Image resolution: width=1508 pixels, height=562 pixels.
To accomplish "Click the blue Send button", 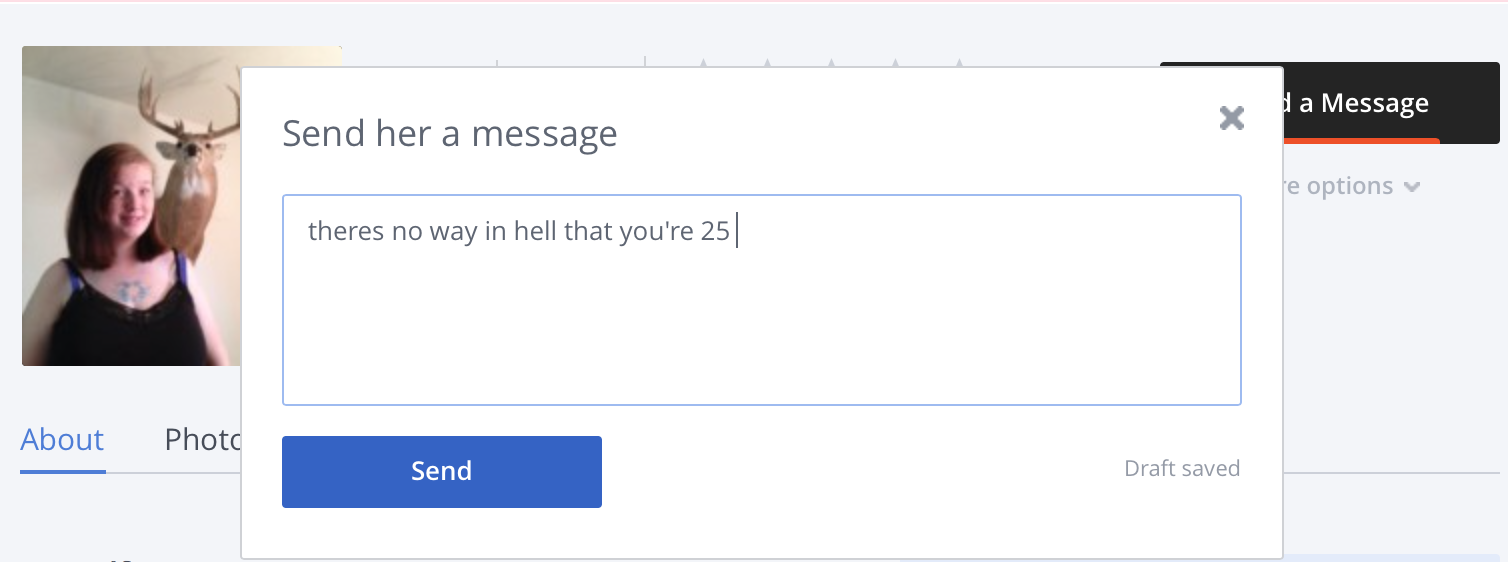I will pyautogui.click(x=441, y=471).
